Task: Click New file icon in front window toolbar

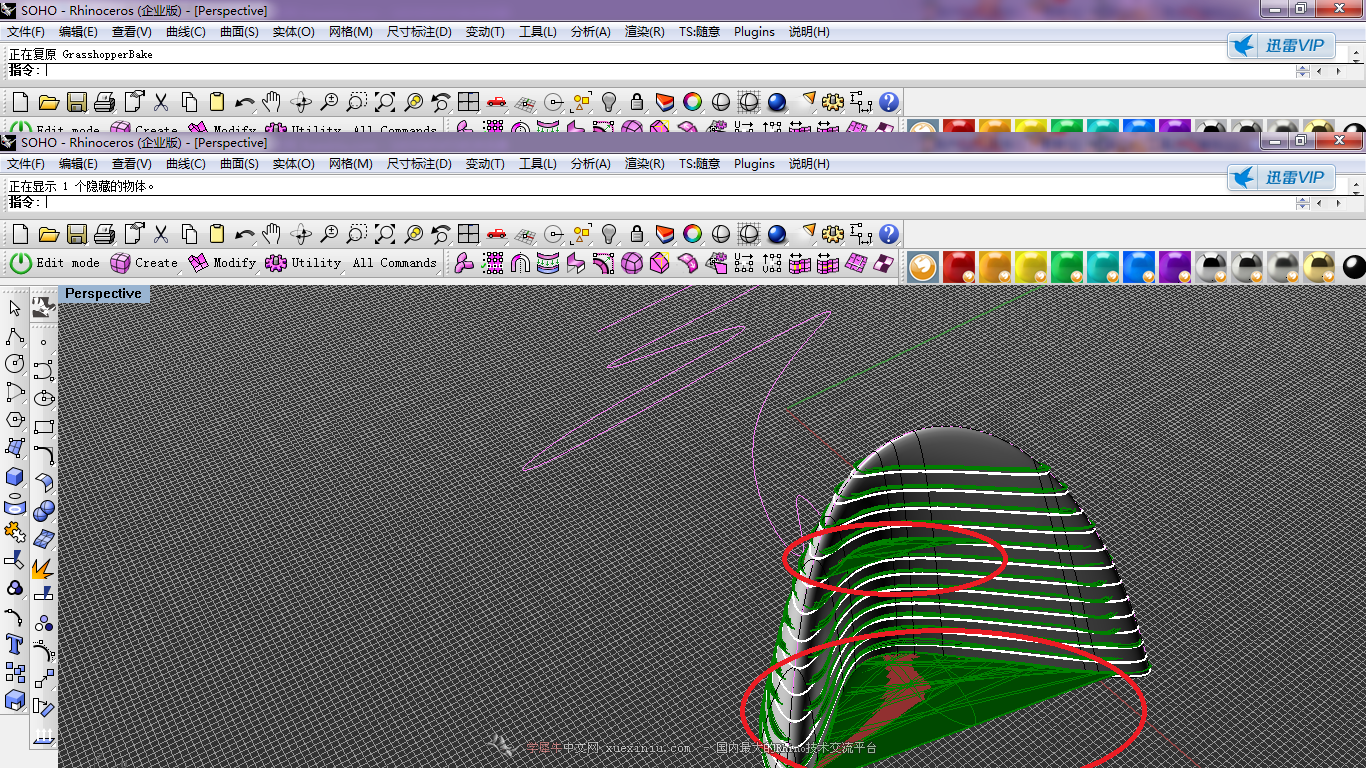Action: click(x=20, y=234)
